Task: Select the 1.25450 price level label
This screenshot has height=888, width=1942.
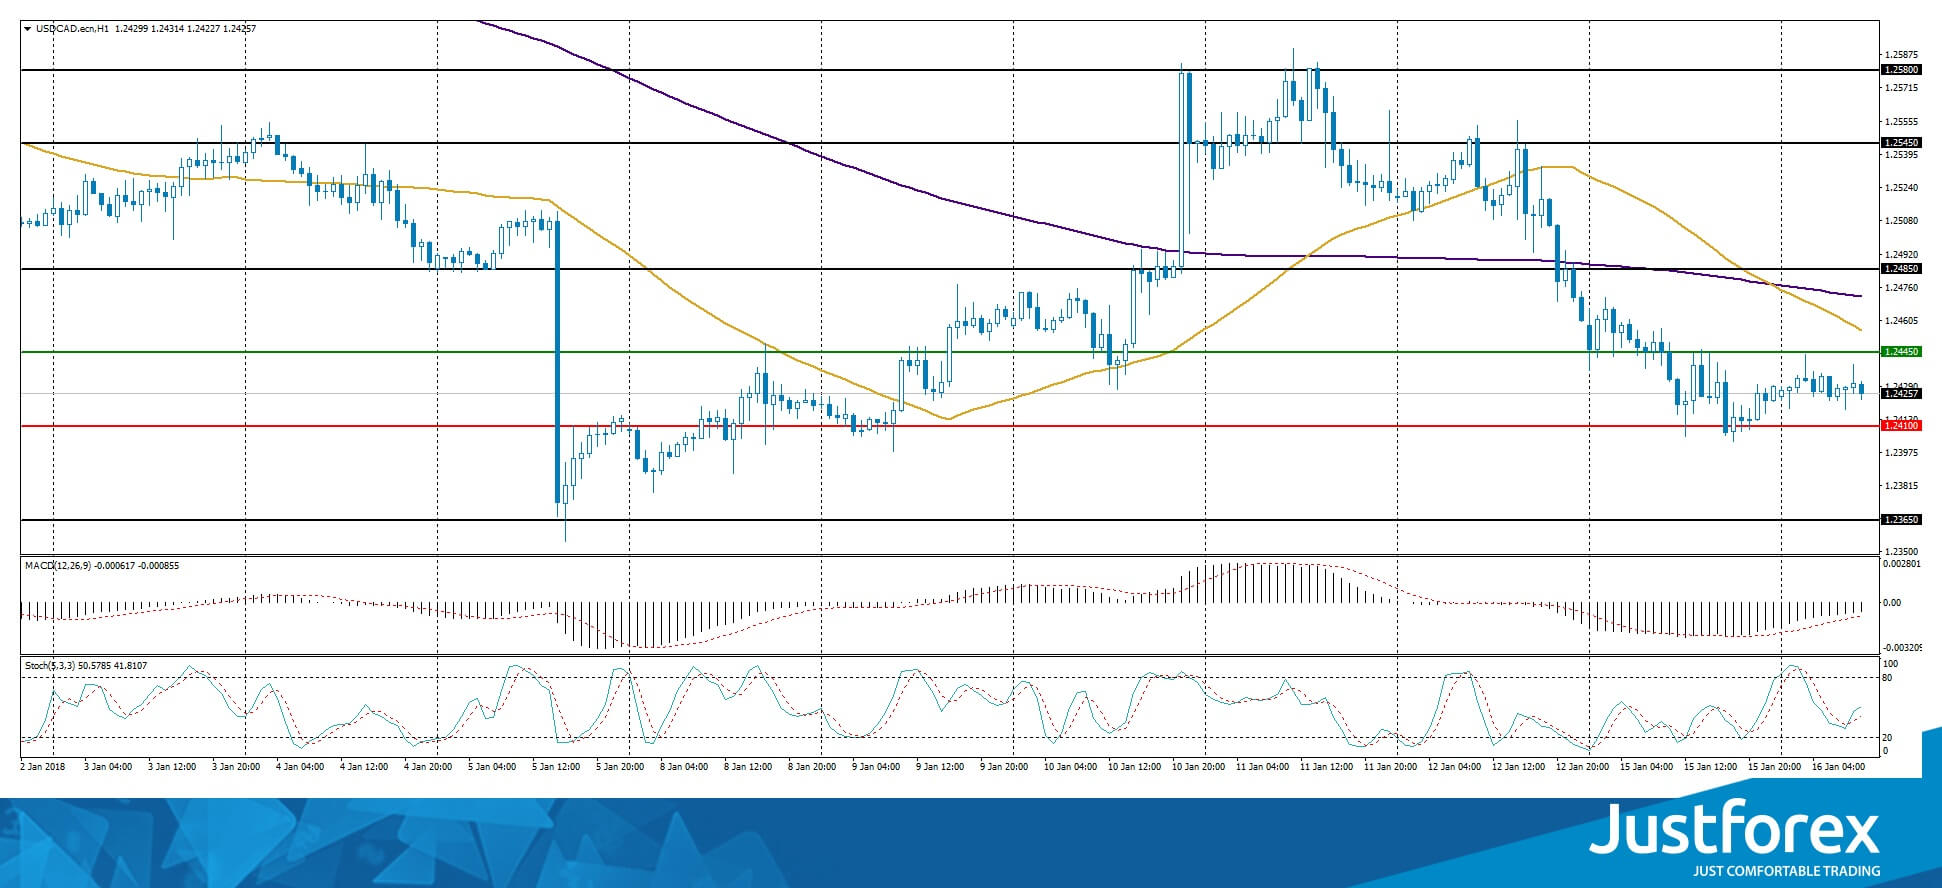Action: coord(1901,143)
